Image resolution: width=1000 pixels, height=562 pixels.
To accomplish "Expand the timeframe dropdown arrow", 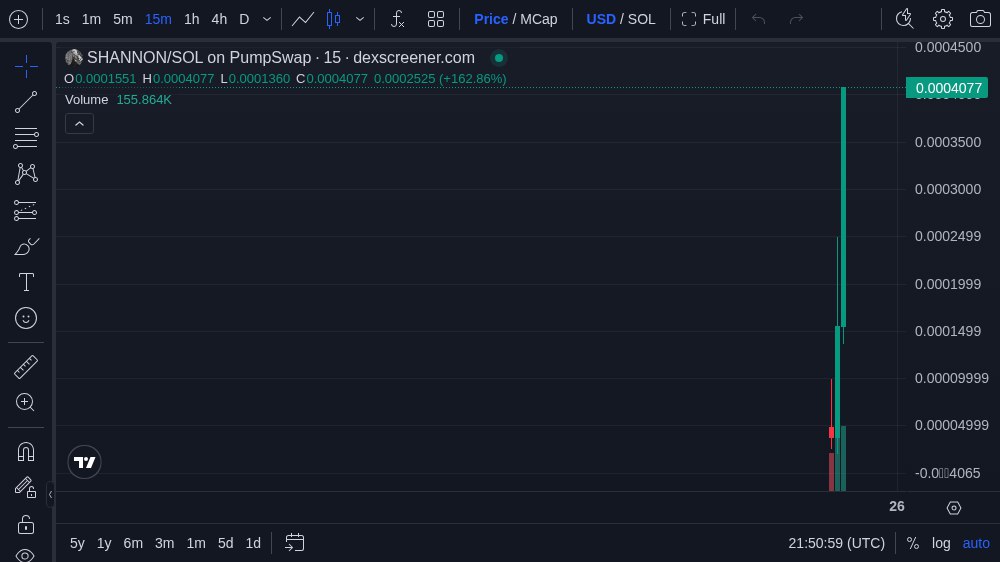I will [x=267, y=19].
